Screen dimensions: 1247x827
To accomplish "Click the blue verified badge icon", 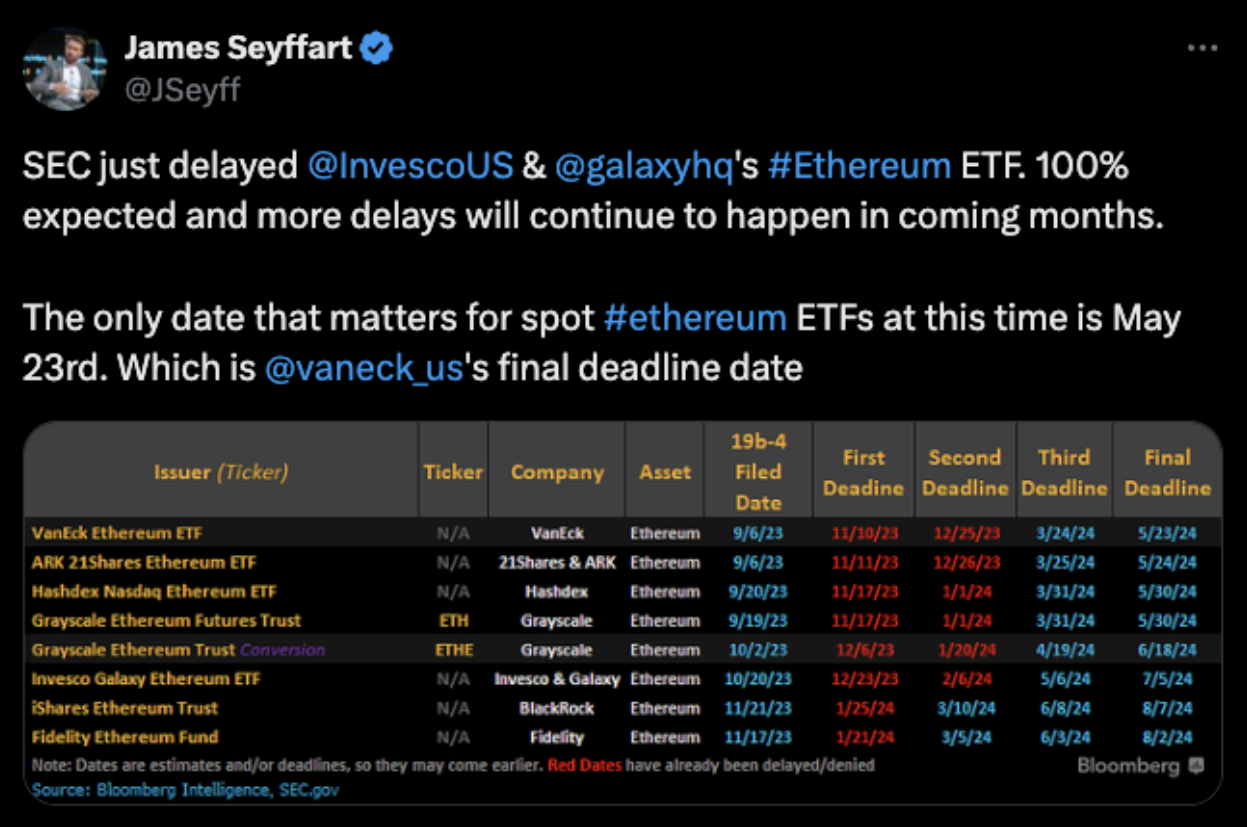I will pyautogui.click(x=376, y=47).
